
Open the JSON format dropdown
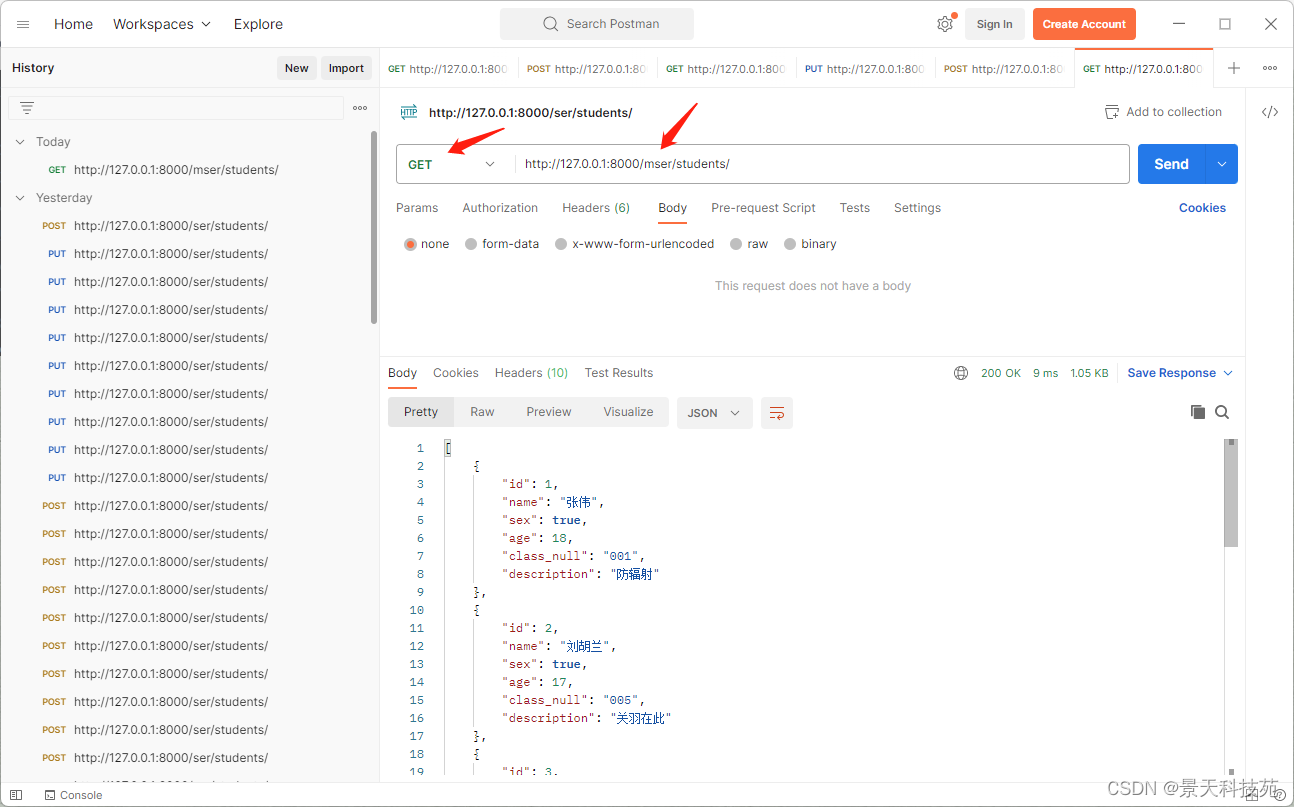(x=714, y=412)
